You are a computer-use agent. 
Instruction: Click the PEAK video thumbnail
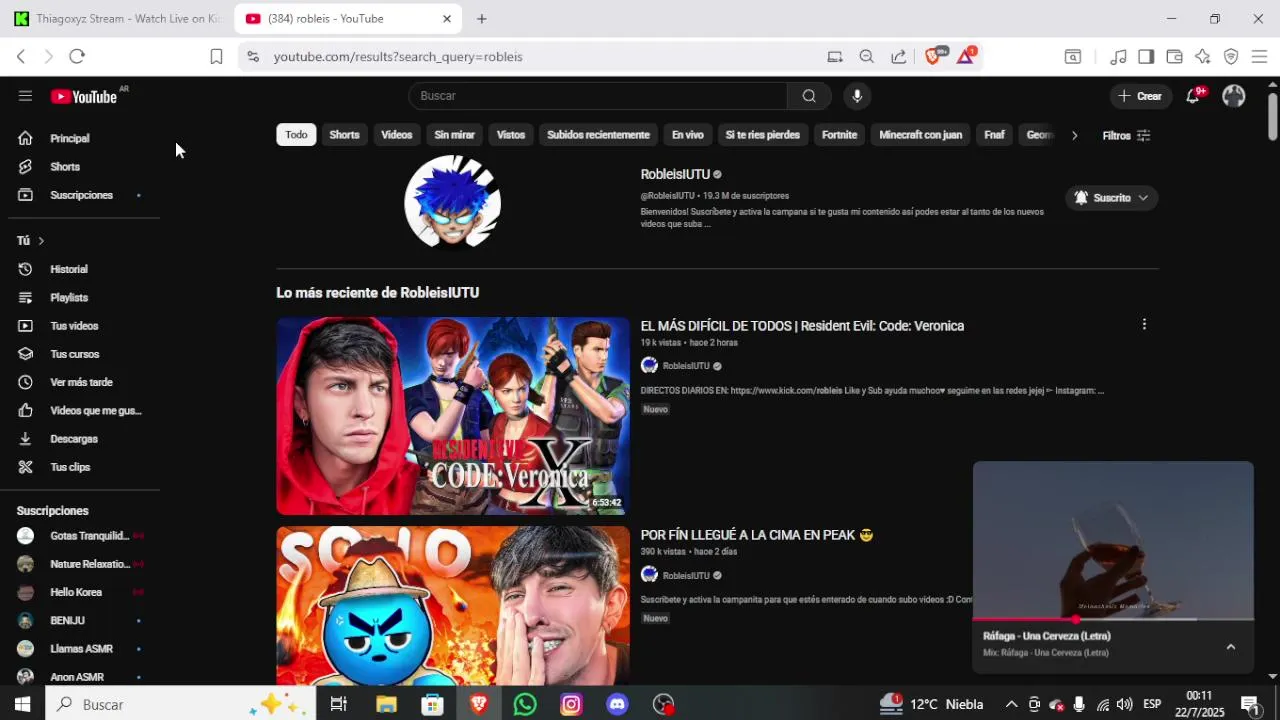(x=453, y=606)
